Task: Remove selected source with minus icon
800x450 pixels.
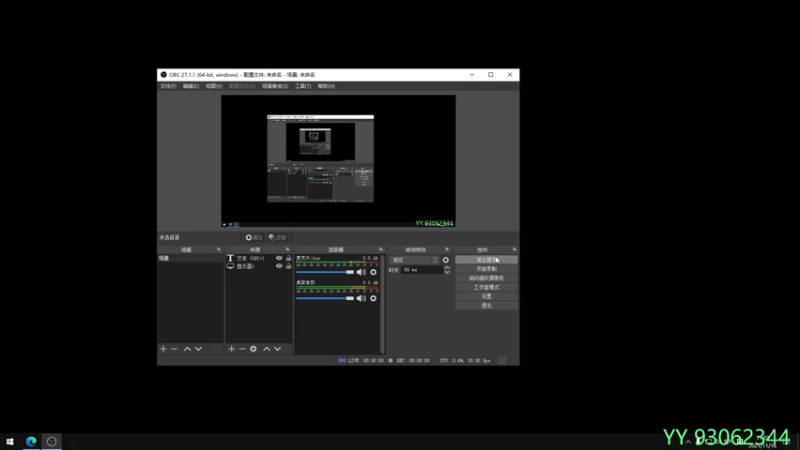Action: pos(242,349)
